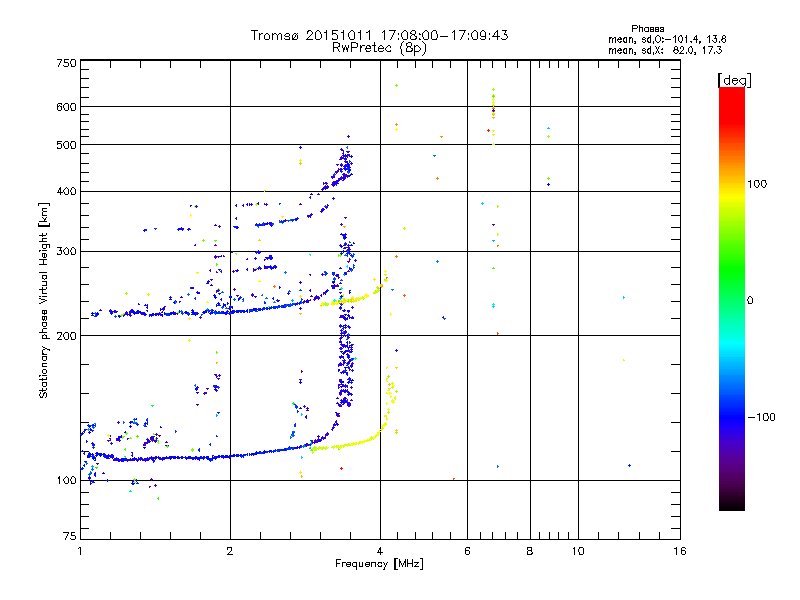Click the 'RwPretec (8p)' subtitle
The width and height of the screenshot is (800, 600).
tap(380, 48)
